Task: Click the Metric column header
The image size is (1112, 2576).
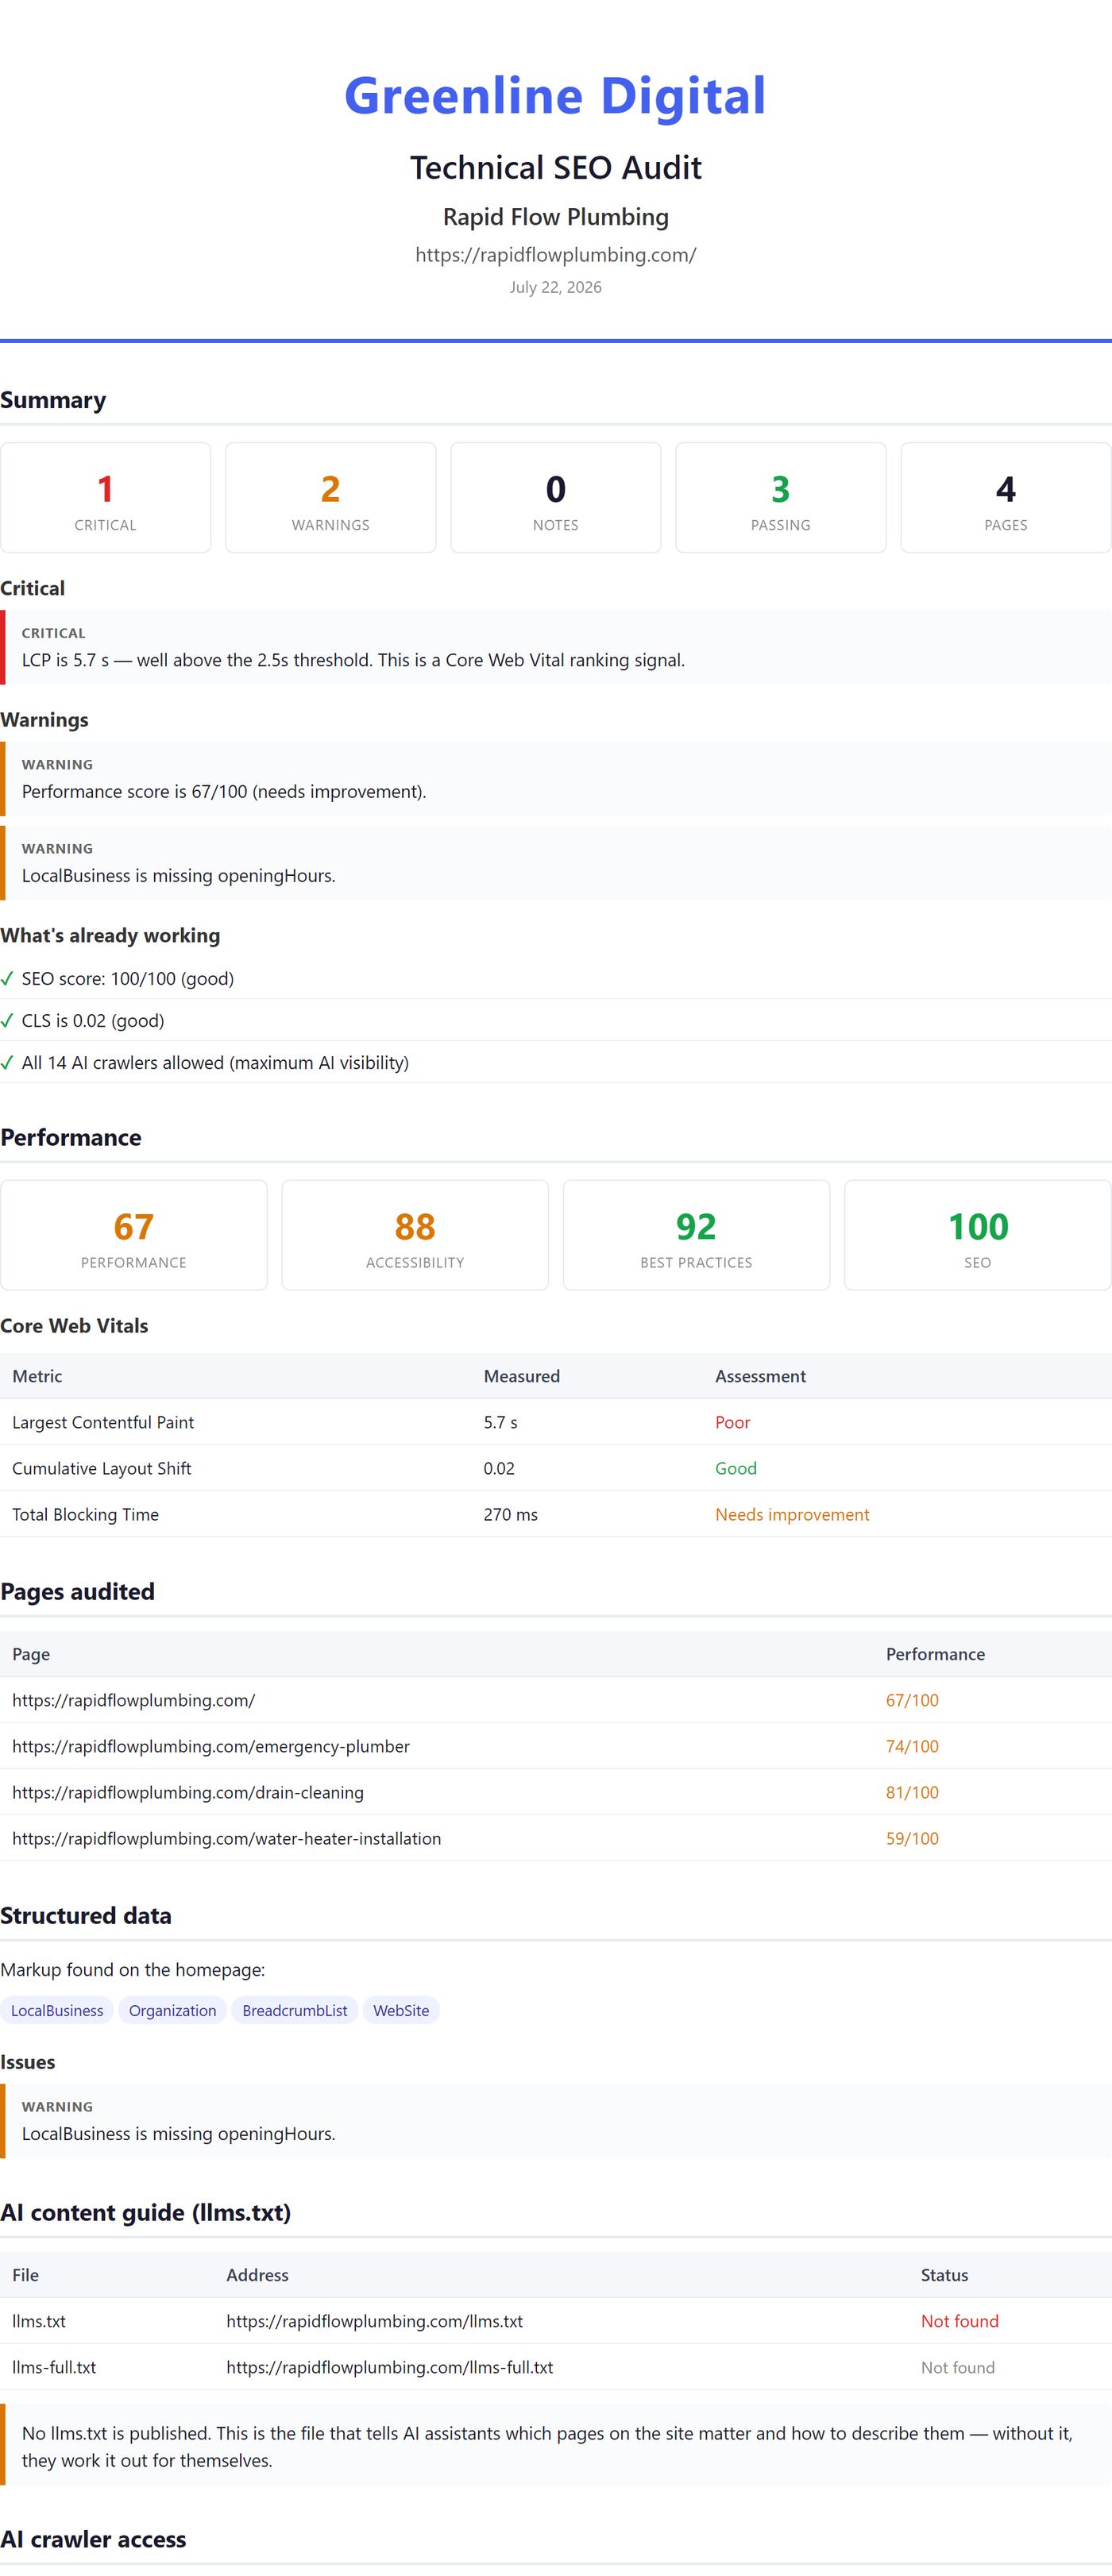Action: [37, 1376]
